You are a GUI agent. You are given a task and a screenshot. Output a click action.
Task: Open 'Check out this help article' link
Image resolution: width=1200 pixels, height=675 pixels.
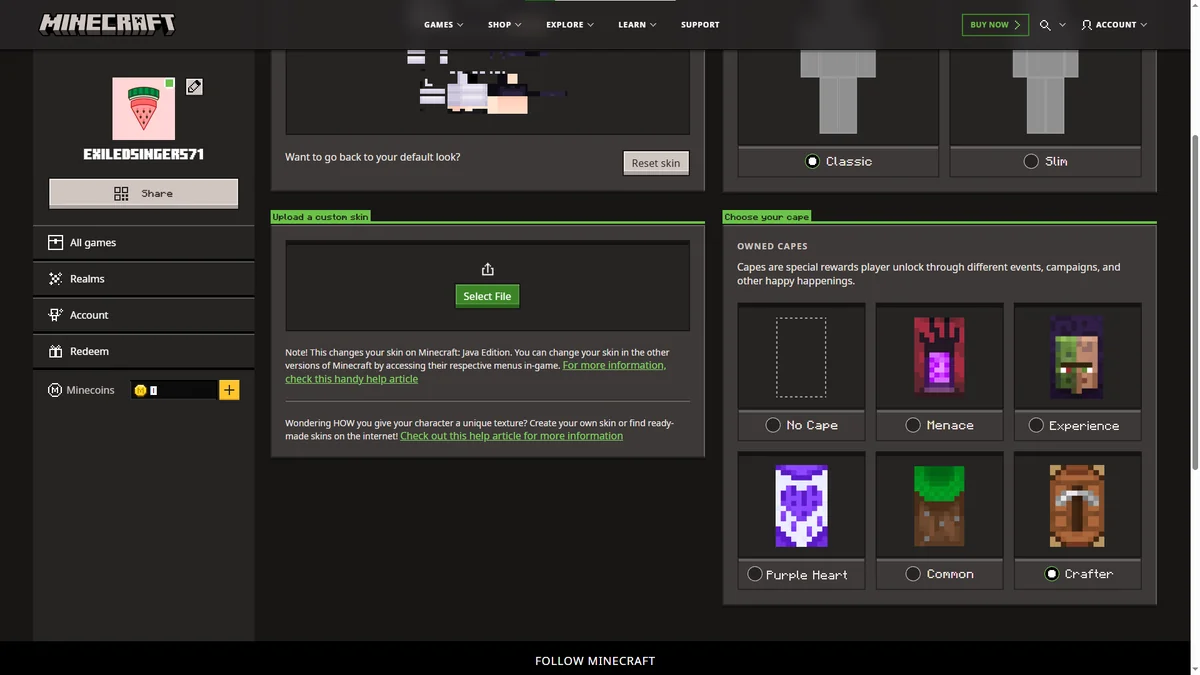point(511,436)
